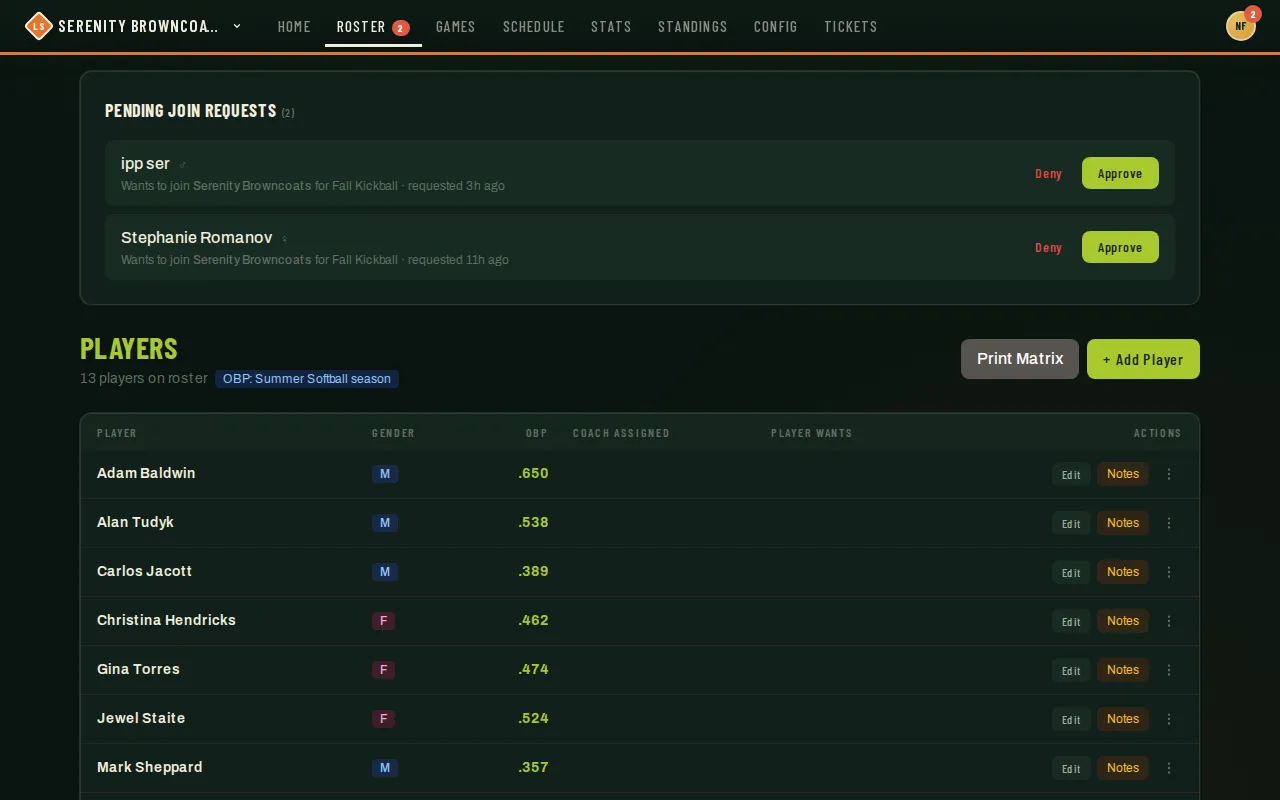Image resolution: width=1280 pixels, height=800 pixels.
Task: Open more actions for Alan Tudyk
Action: coord(1169,523)
